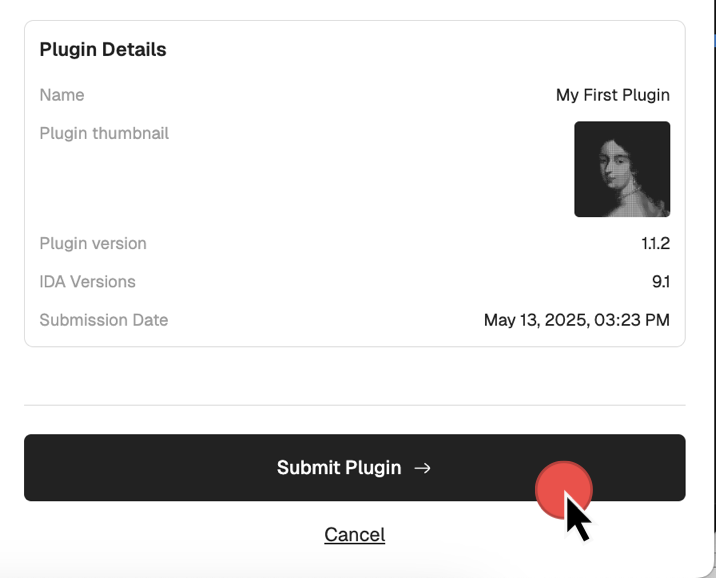Select the Plugin Details heading
Image resolution: width=716 pixels, height=578 pixels.
[x=103, y=49]
